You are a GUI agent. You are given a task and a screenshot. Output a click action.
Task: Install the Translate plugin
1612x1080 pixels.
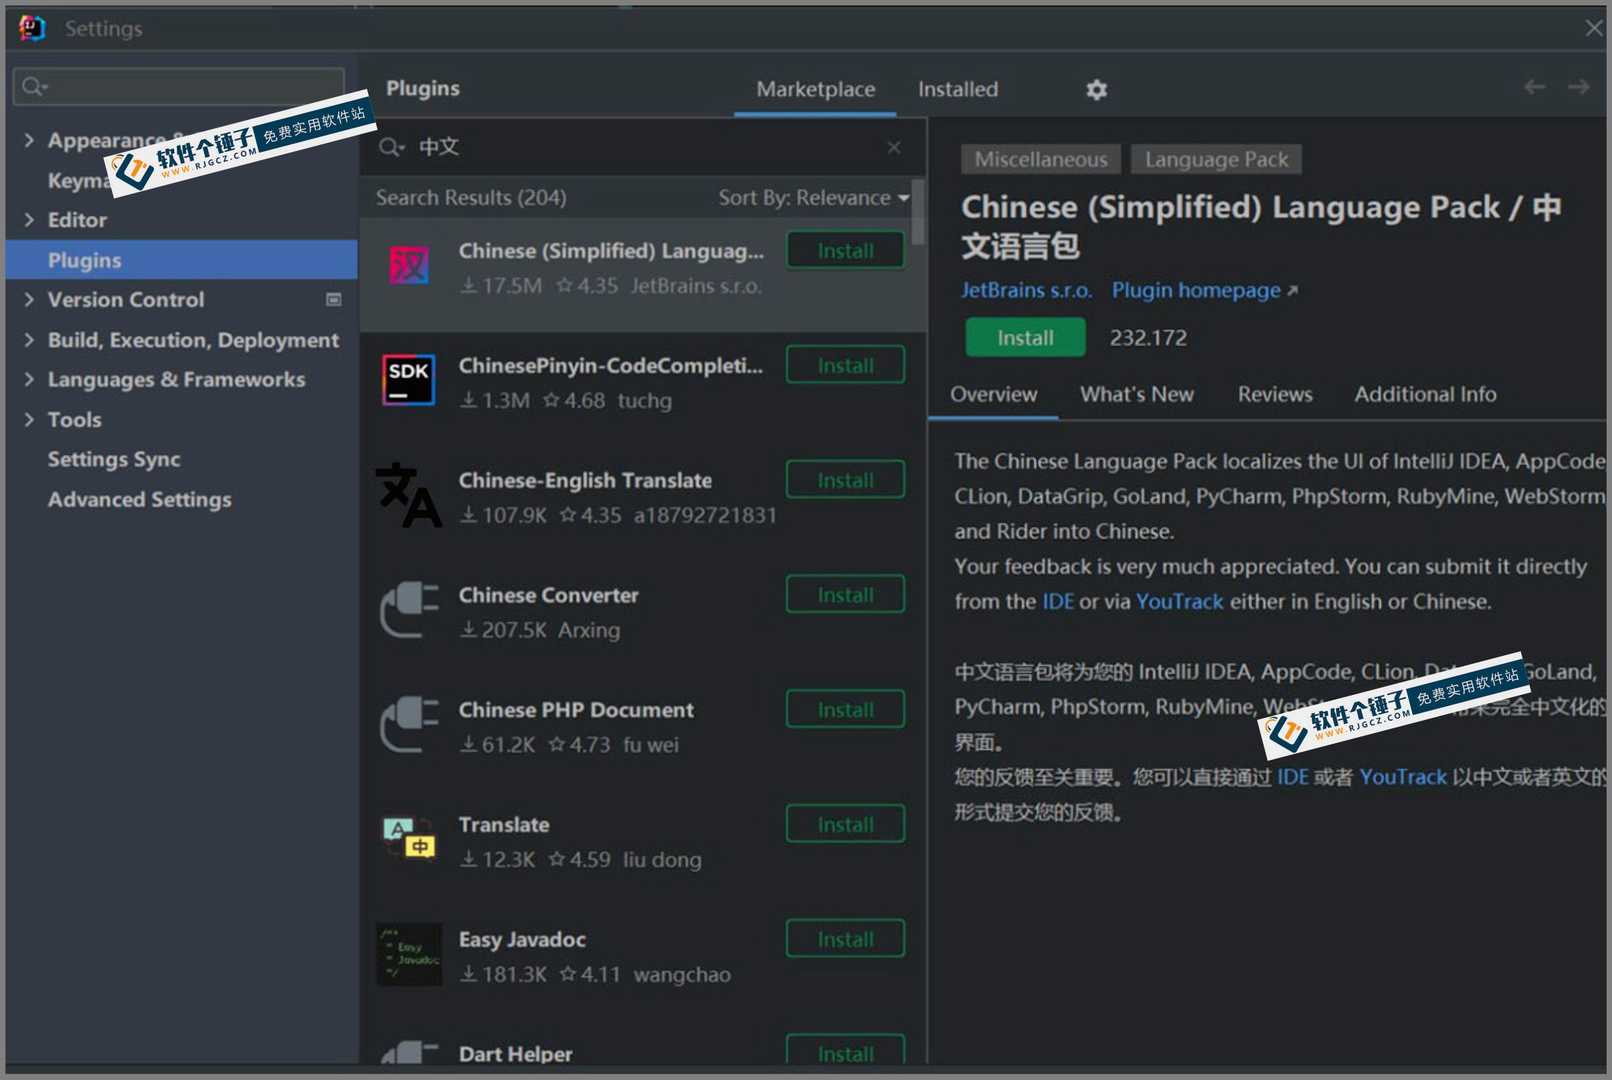coord(845,824)
